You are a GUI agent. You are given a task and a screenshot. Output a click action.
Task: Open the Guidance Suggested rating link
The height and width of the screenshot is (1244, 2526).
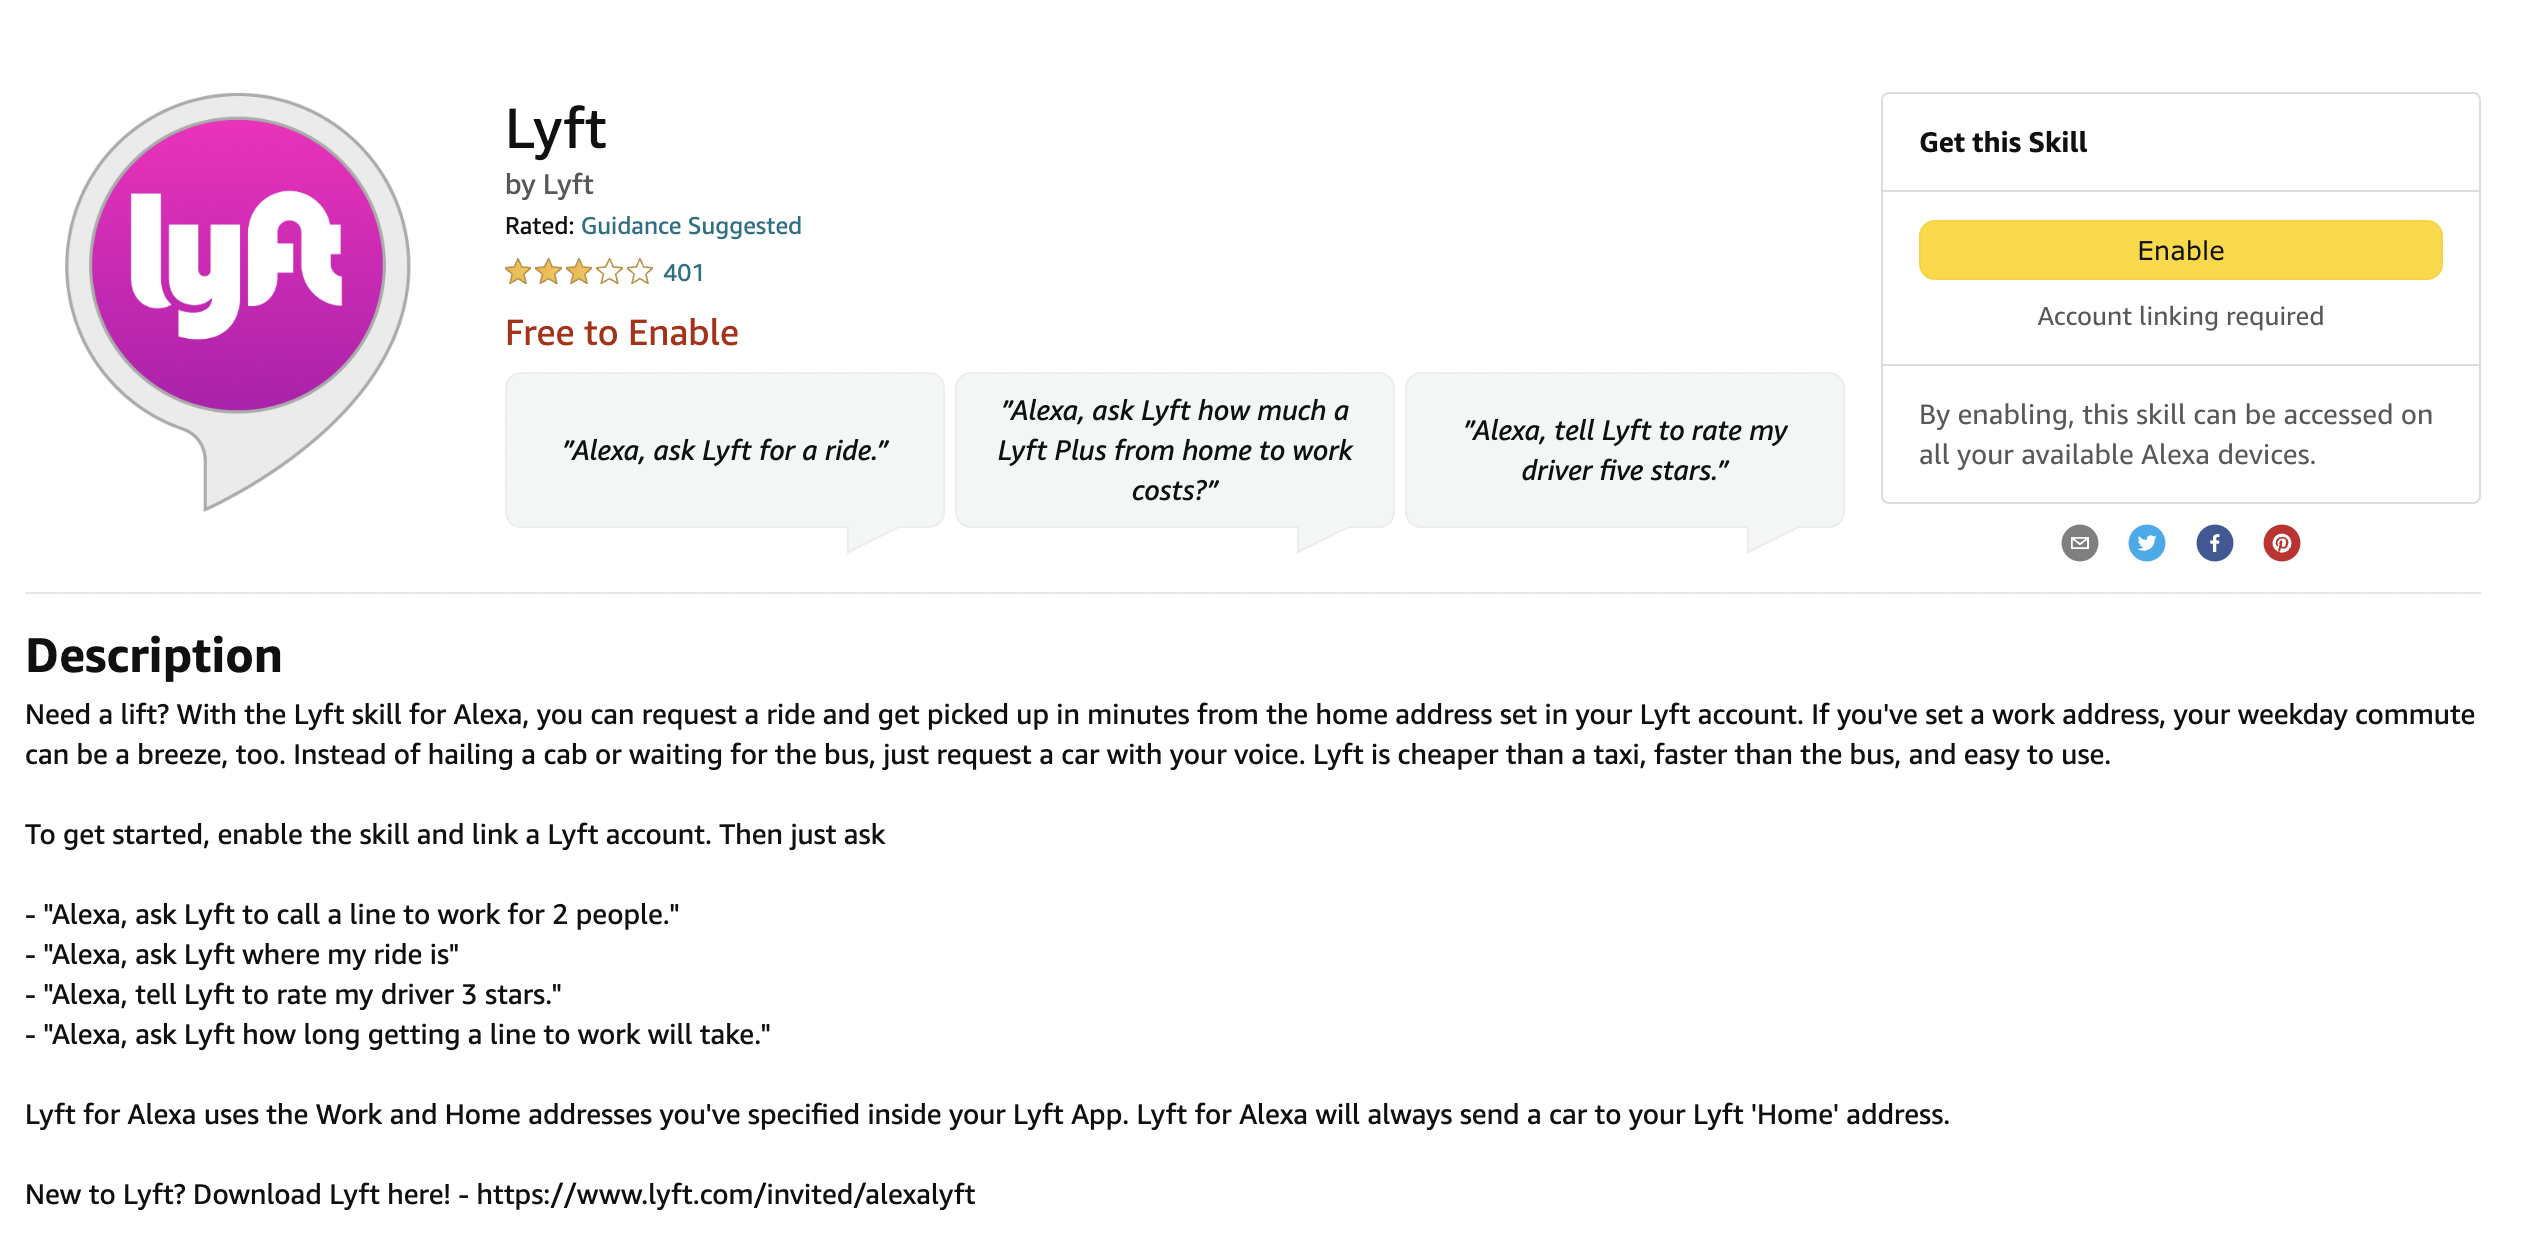(x=691, y=226)
